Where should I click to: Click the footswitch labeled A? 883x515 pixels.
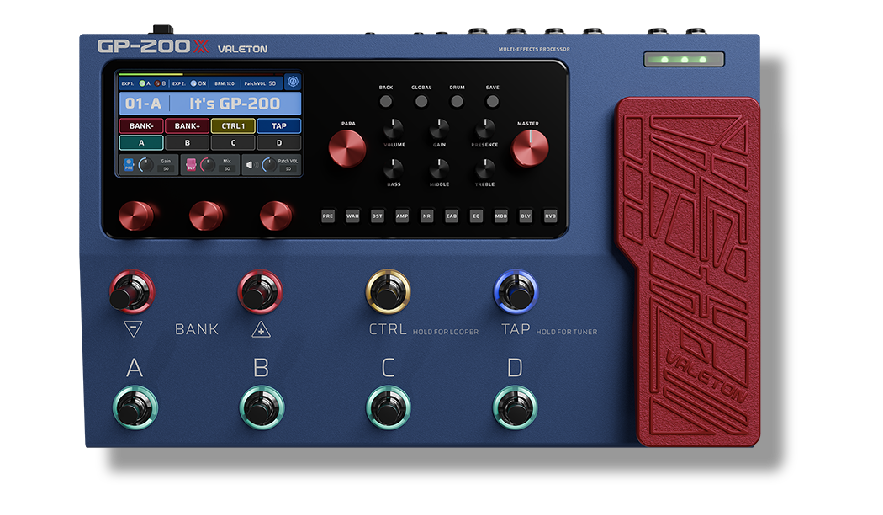point(135,408)
